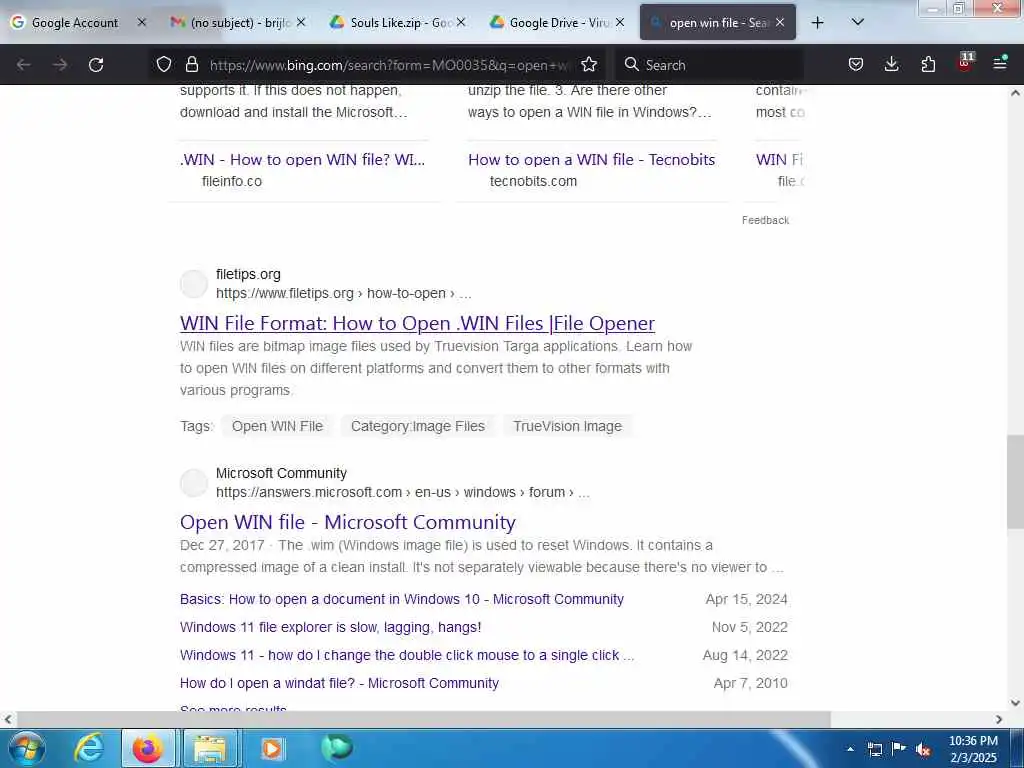Click the tecnobits.com source text
The height and width of the screenshot is (768, 1024).
pos(534,181)
